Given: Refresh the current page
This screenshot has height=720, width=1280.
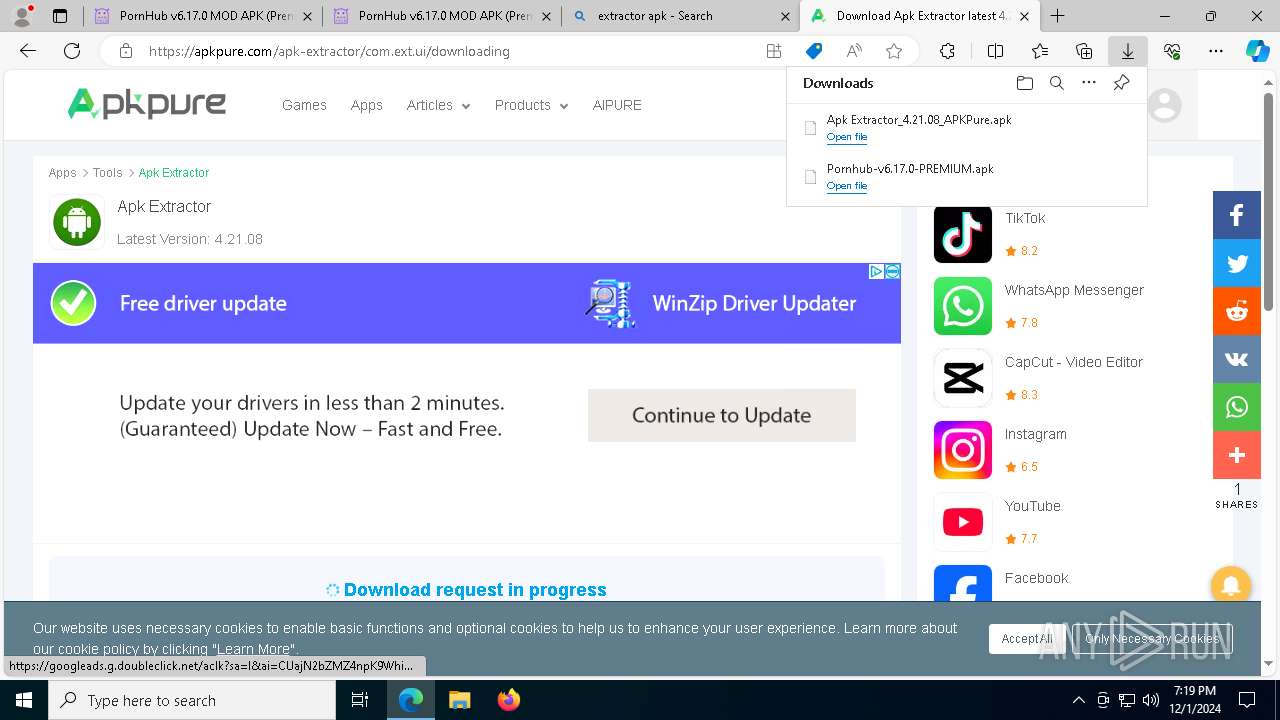Looking at the screenshot, I should pyautogui.click(x=72, y=51).
